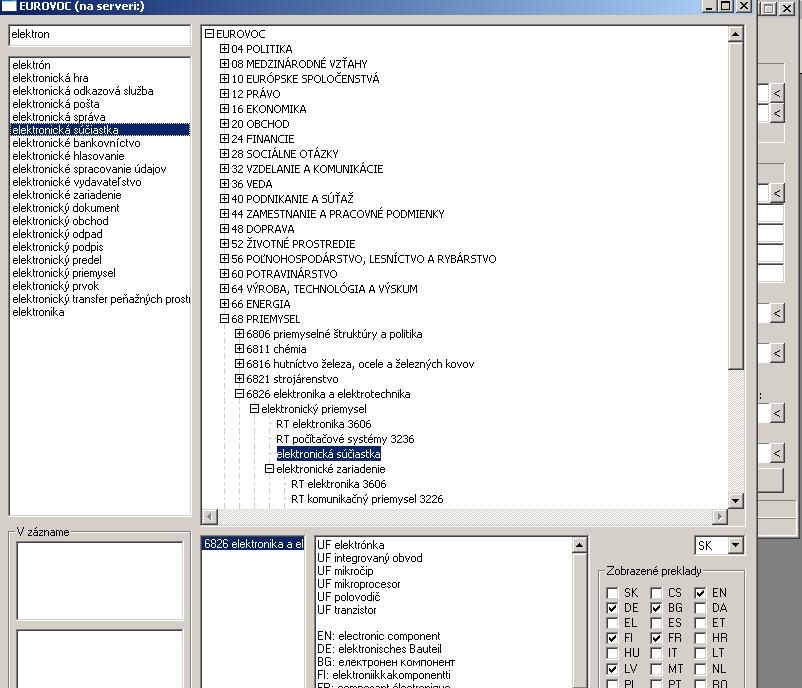Expand 56 POĽNOHOSPODÁRSTVO, LESNÍCTVO A RYBÁRSTVO
Image resolution: width=802 pixels, height=688 pixels.
[224, 259]
